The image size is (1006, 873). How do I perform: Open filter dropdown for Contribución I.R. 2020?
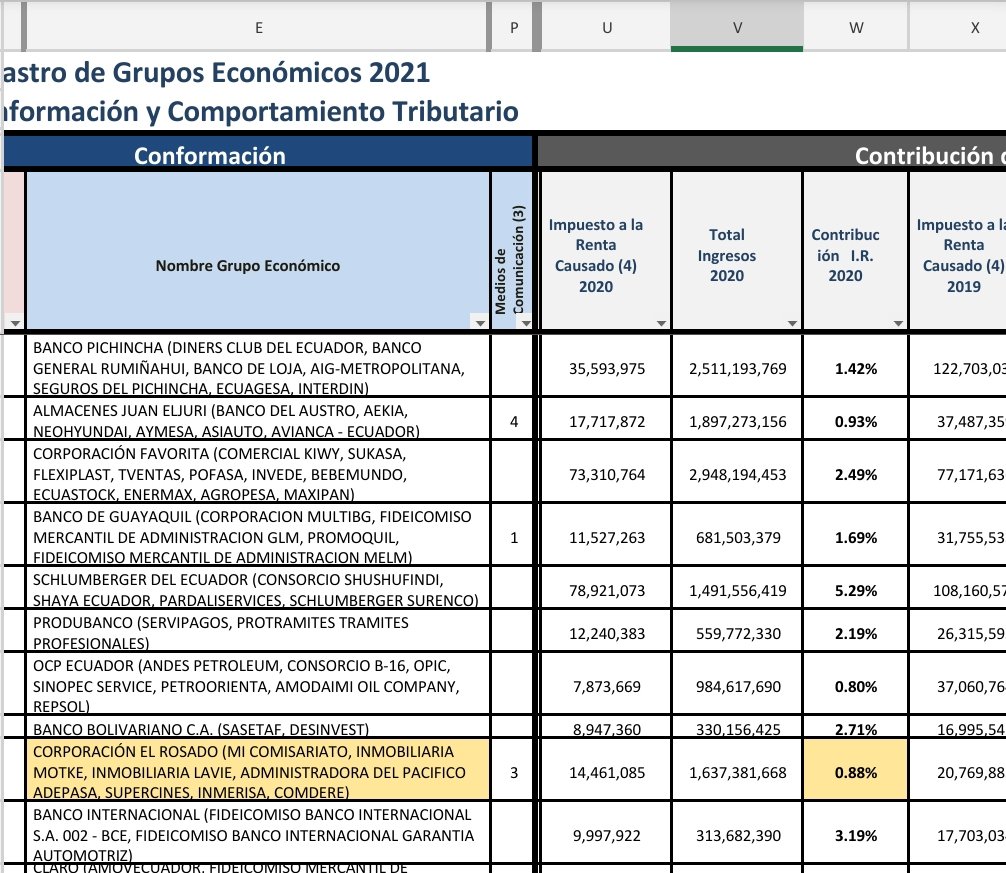tap(898, 323)
